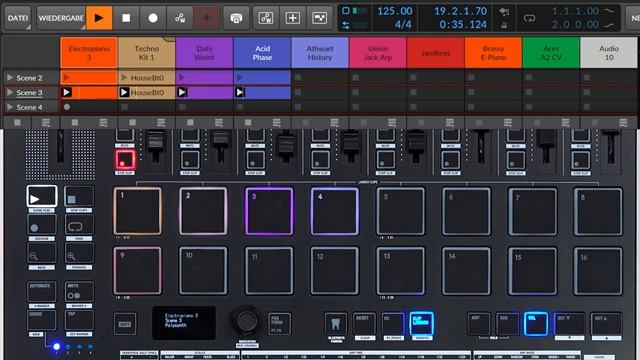
Task: Click controller's scene play button
Action: coord(42,196)
